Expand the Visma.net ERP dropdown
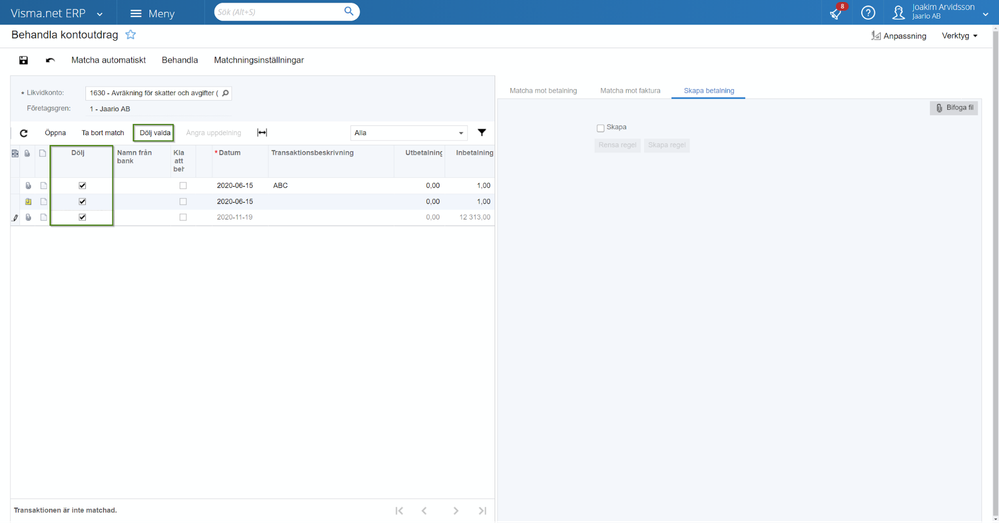 [99, 14]
